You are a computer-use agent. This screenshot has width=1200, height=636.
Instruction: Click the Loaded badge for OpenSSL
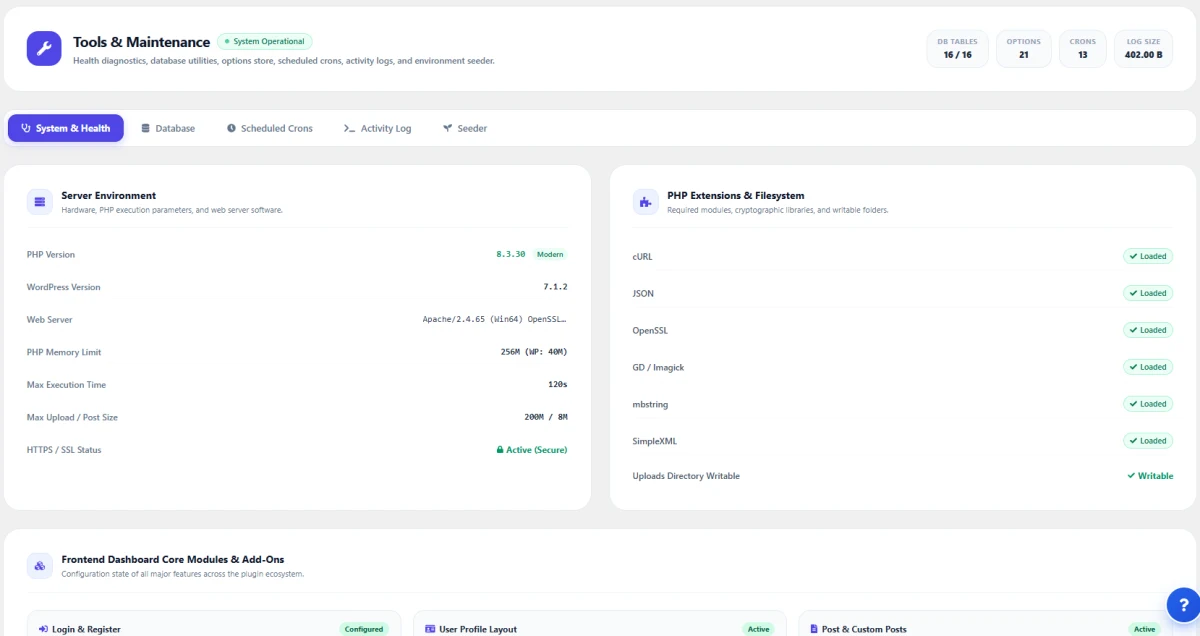pyautogui.click(x=1148, y=330)
